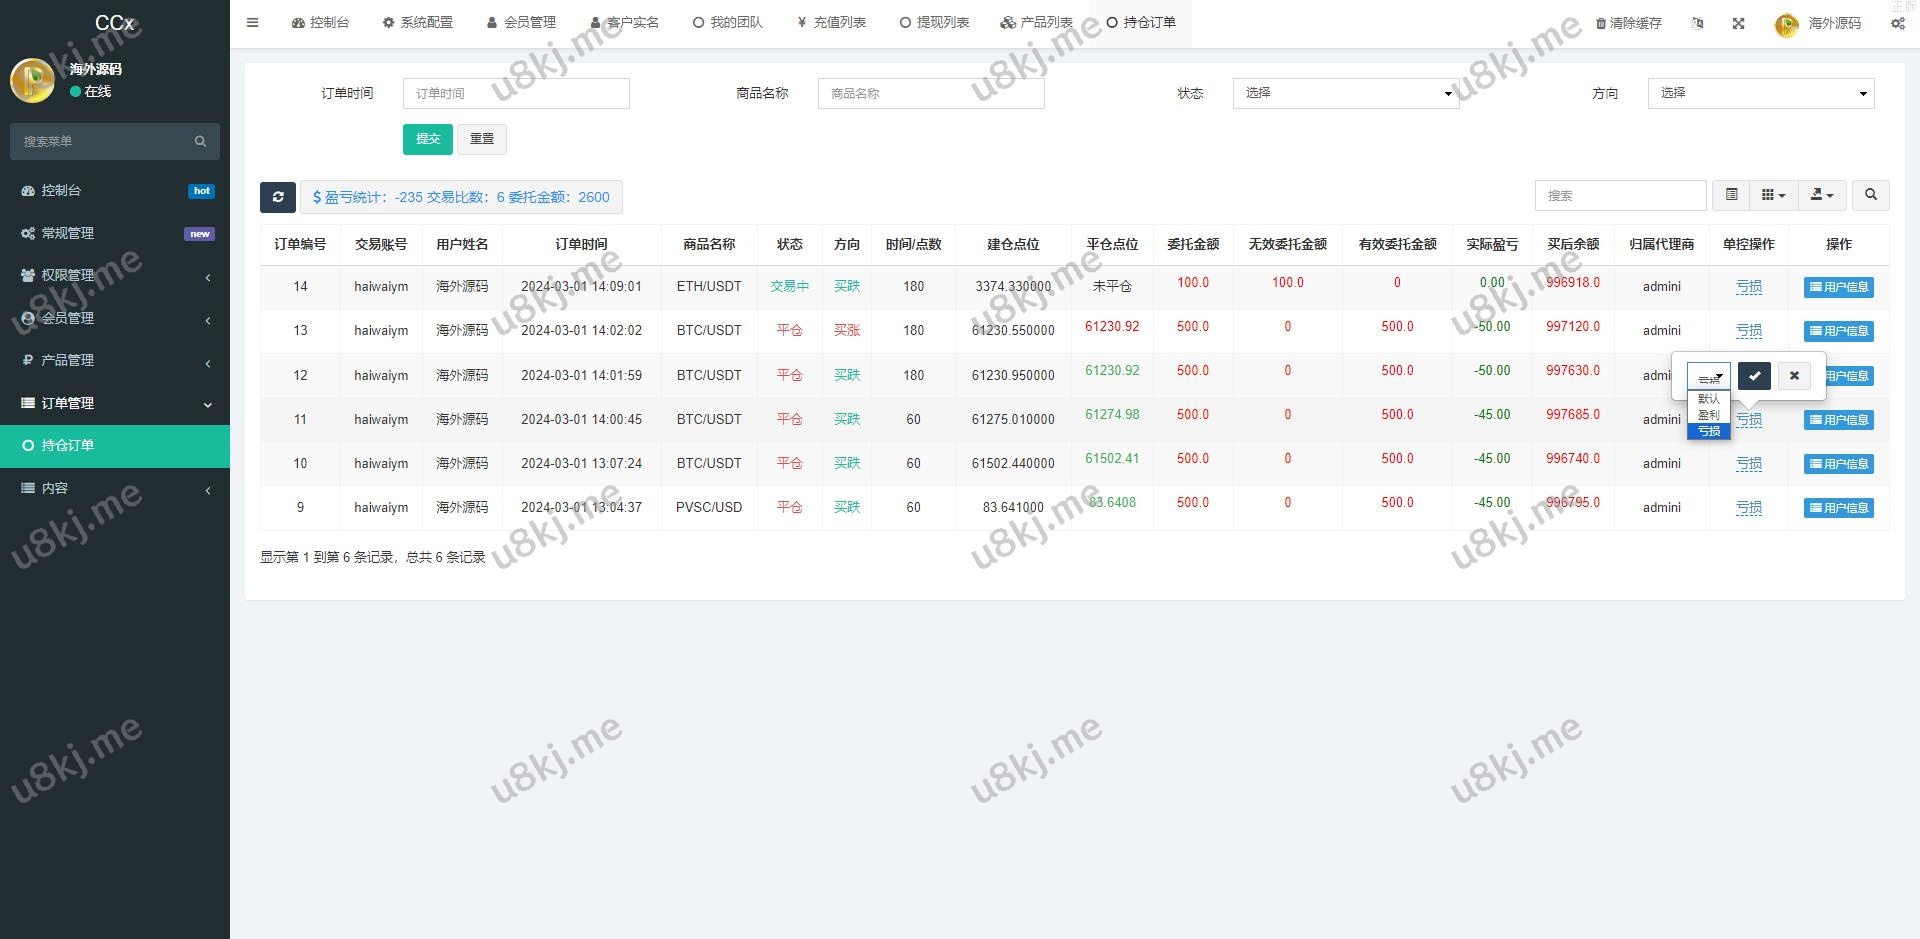Toggle the sidebar hamburger menu icon

(x=252, y=22)
